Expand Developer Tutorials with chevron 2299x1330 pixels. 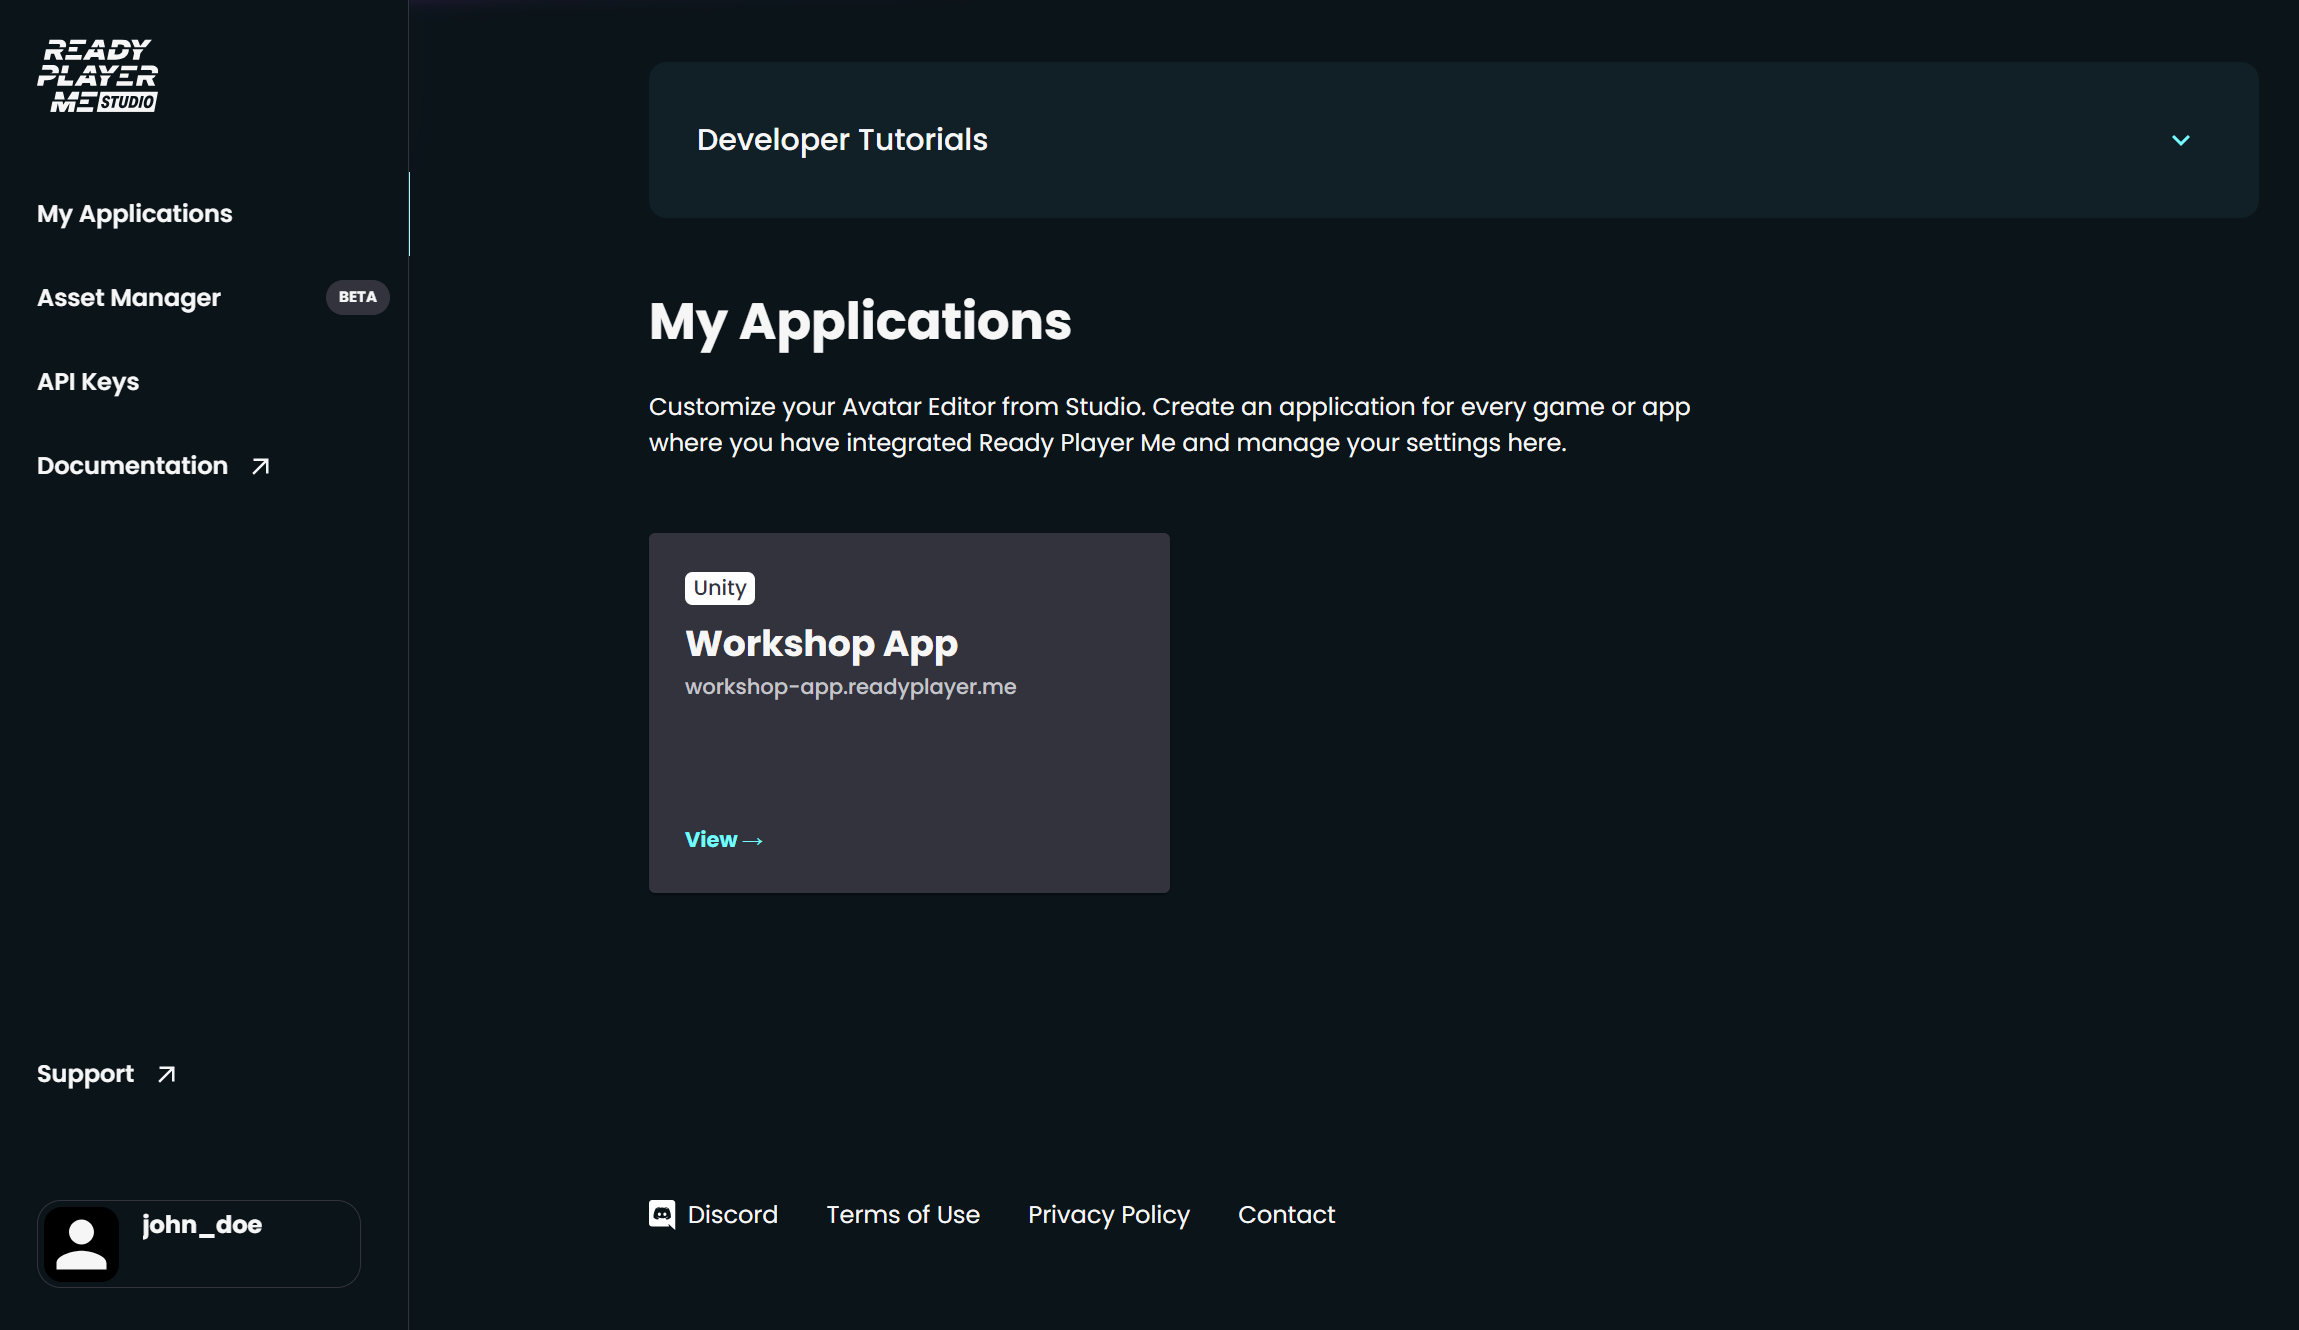pos(2181,140)
